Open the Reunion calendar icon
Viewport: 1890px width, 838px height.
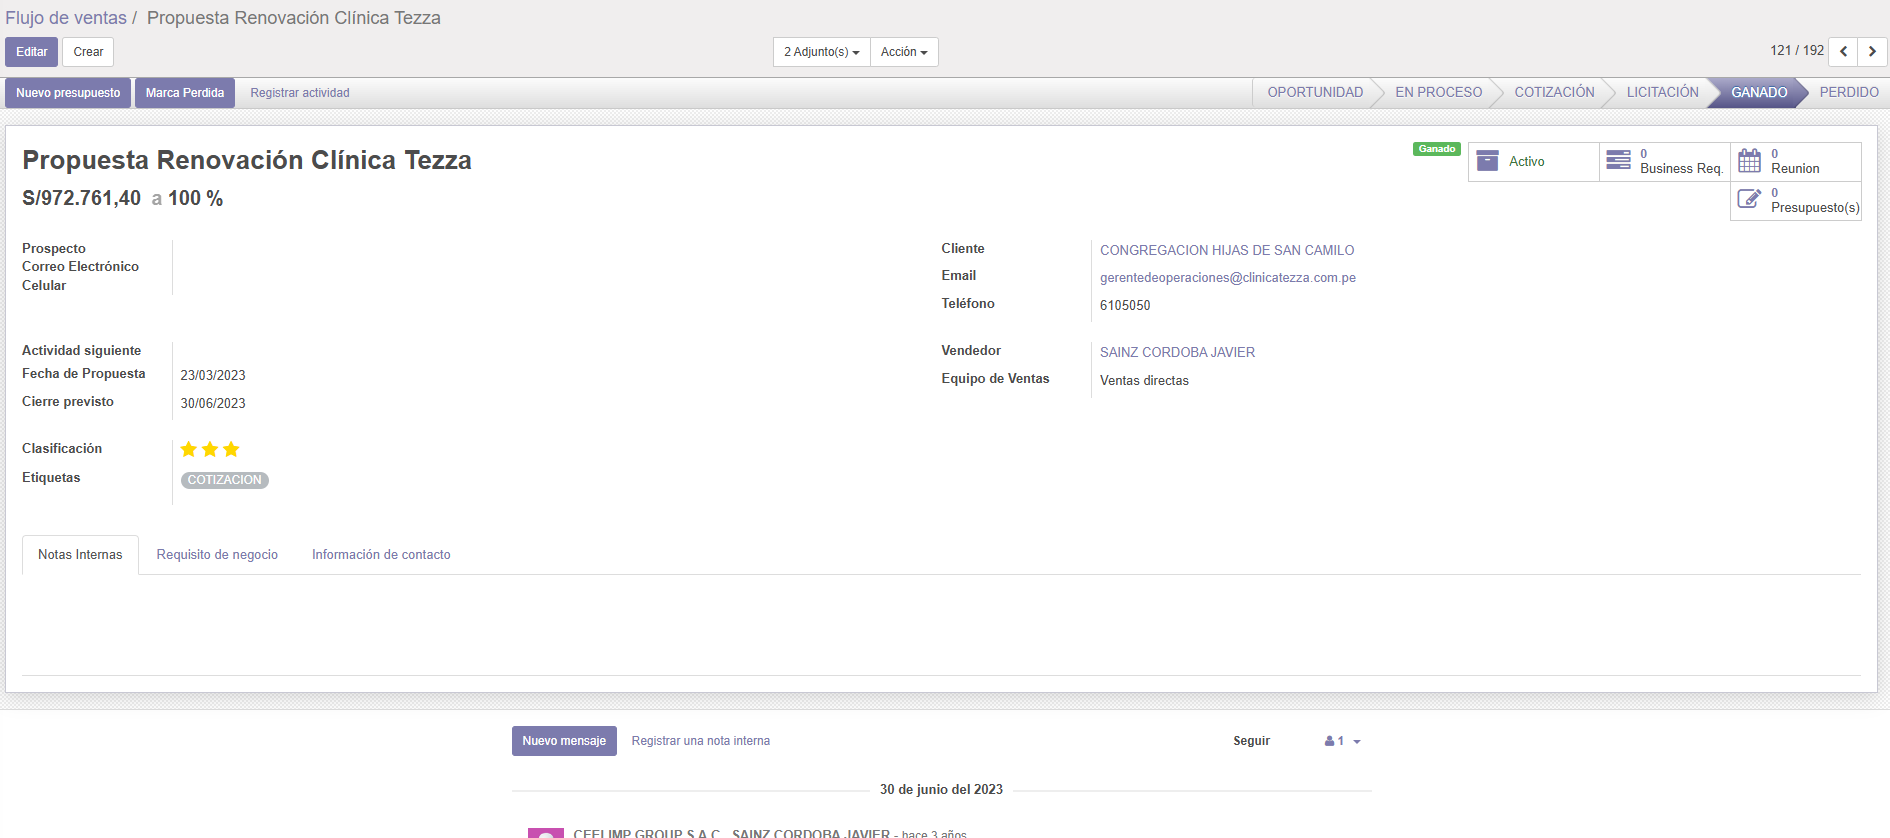tap(1749, 160)
